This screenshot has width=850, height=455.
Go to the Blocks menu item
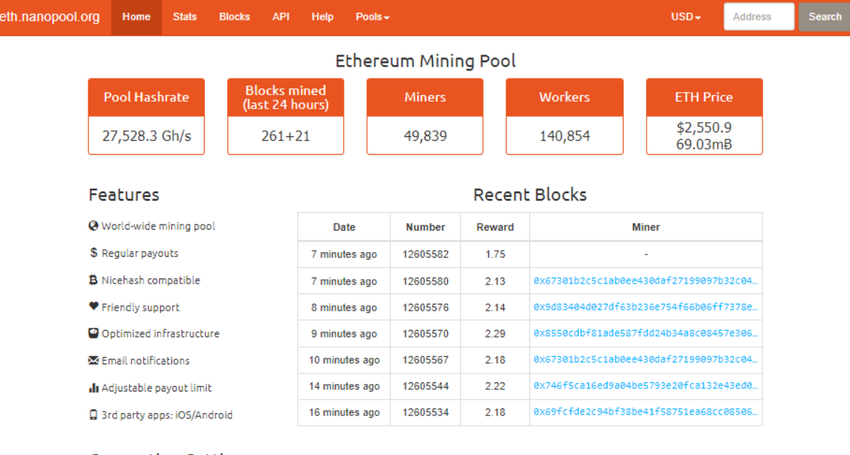tap(234, 17)
